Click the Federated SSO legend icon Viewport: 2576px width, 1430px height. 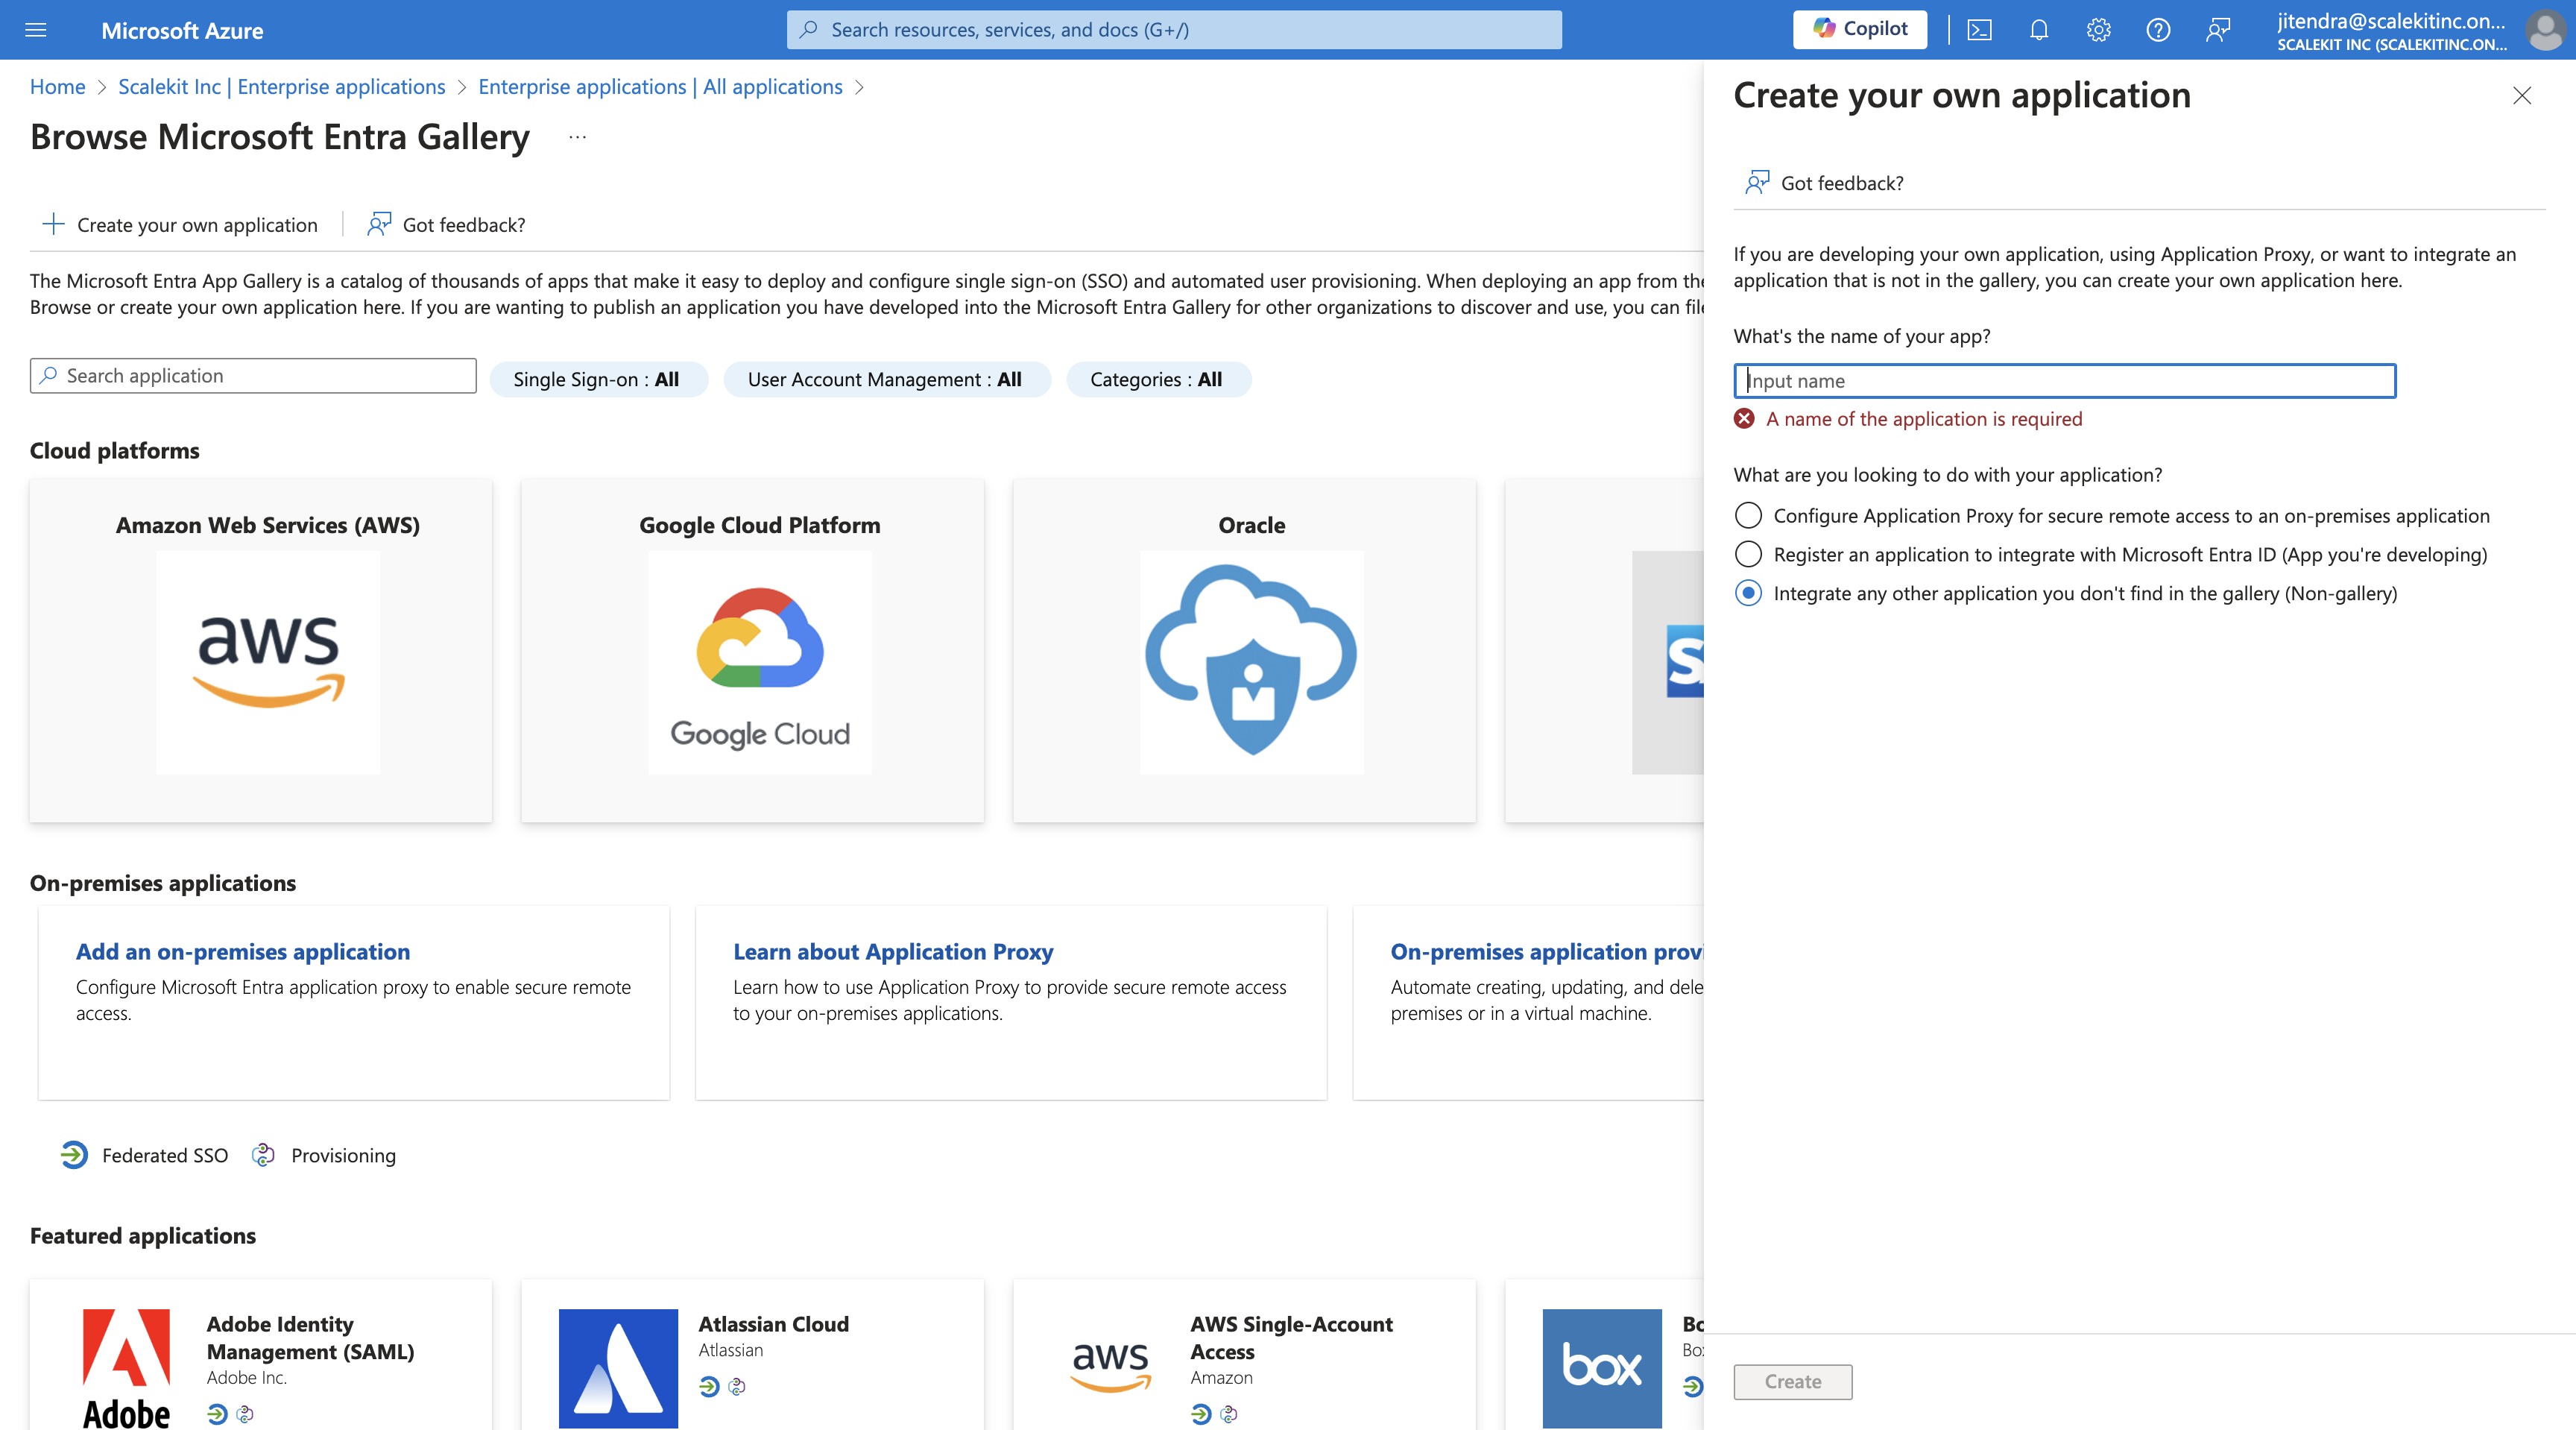click(x=74, y=1155)
